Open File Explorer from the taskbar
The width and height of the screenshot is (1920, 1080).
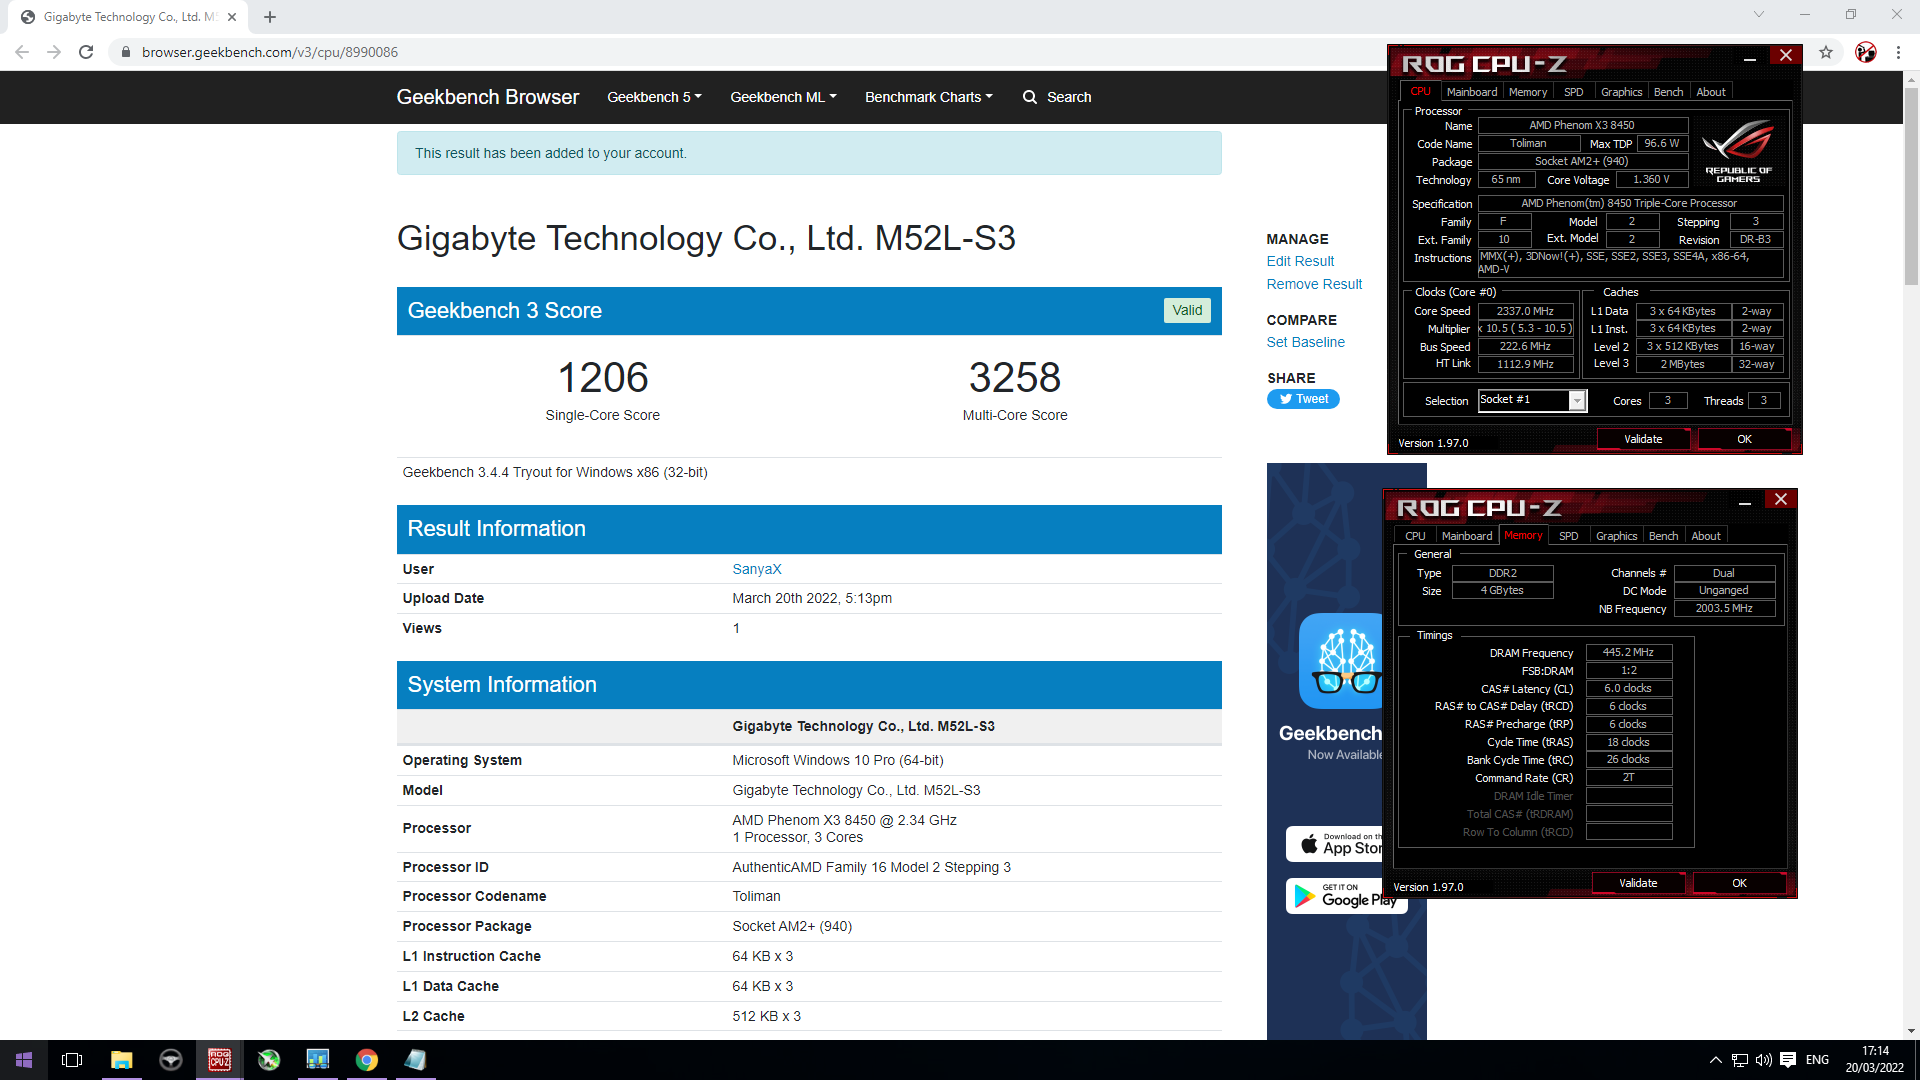pos(121,1060)
